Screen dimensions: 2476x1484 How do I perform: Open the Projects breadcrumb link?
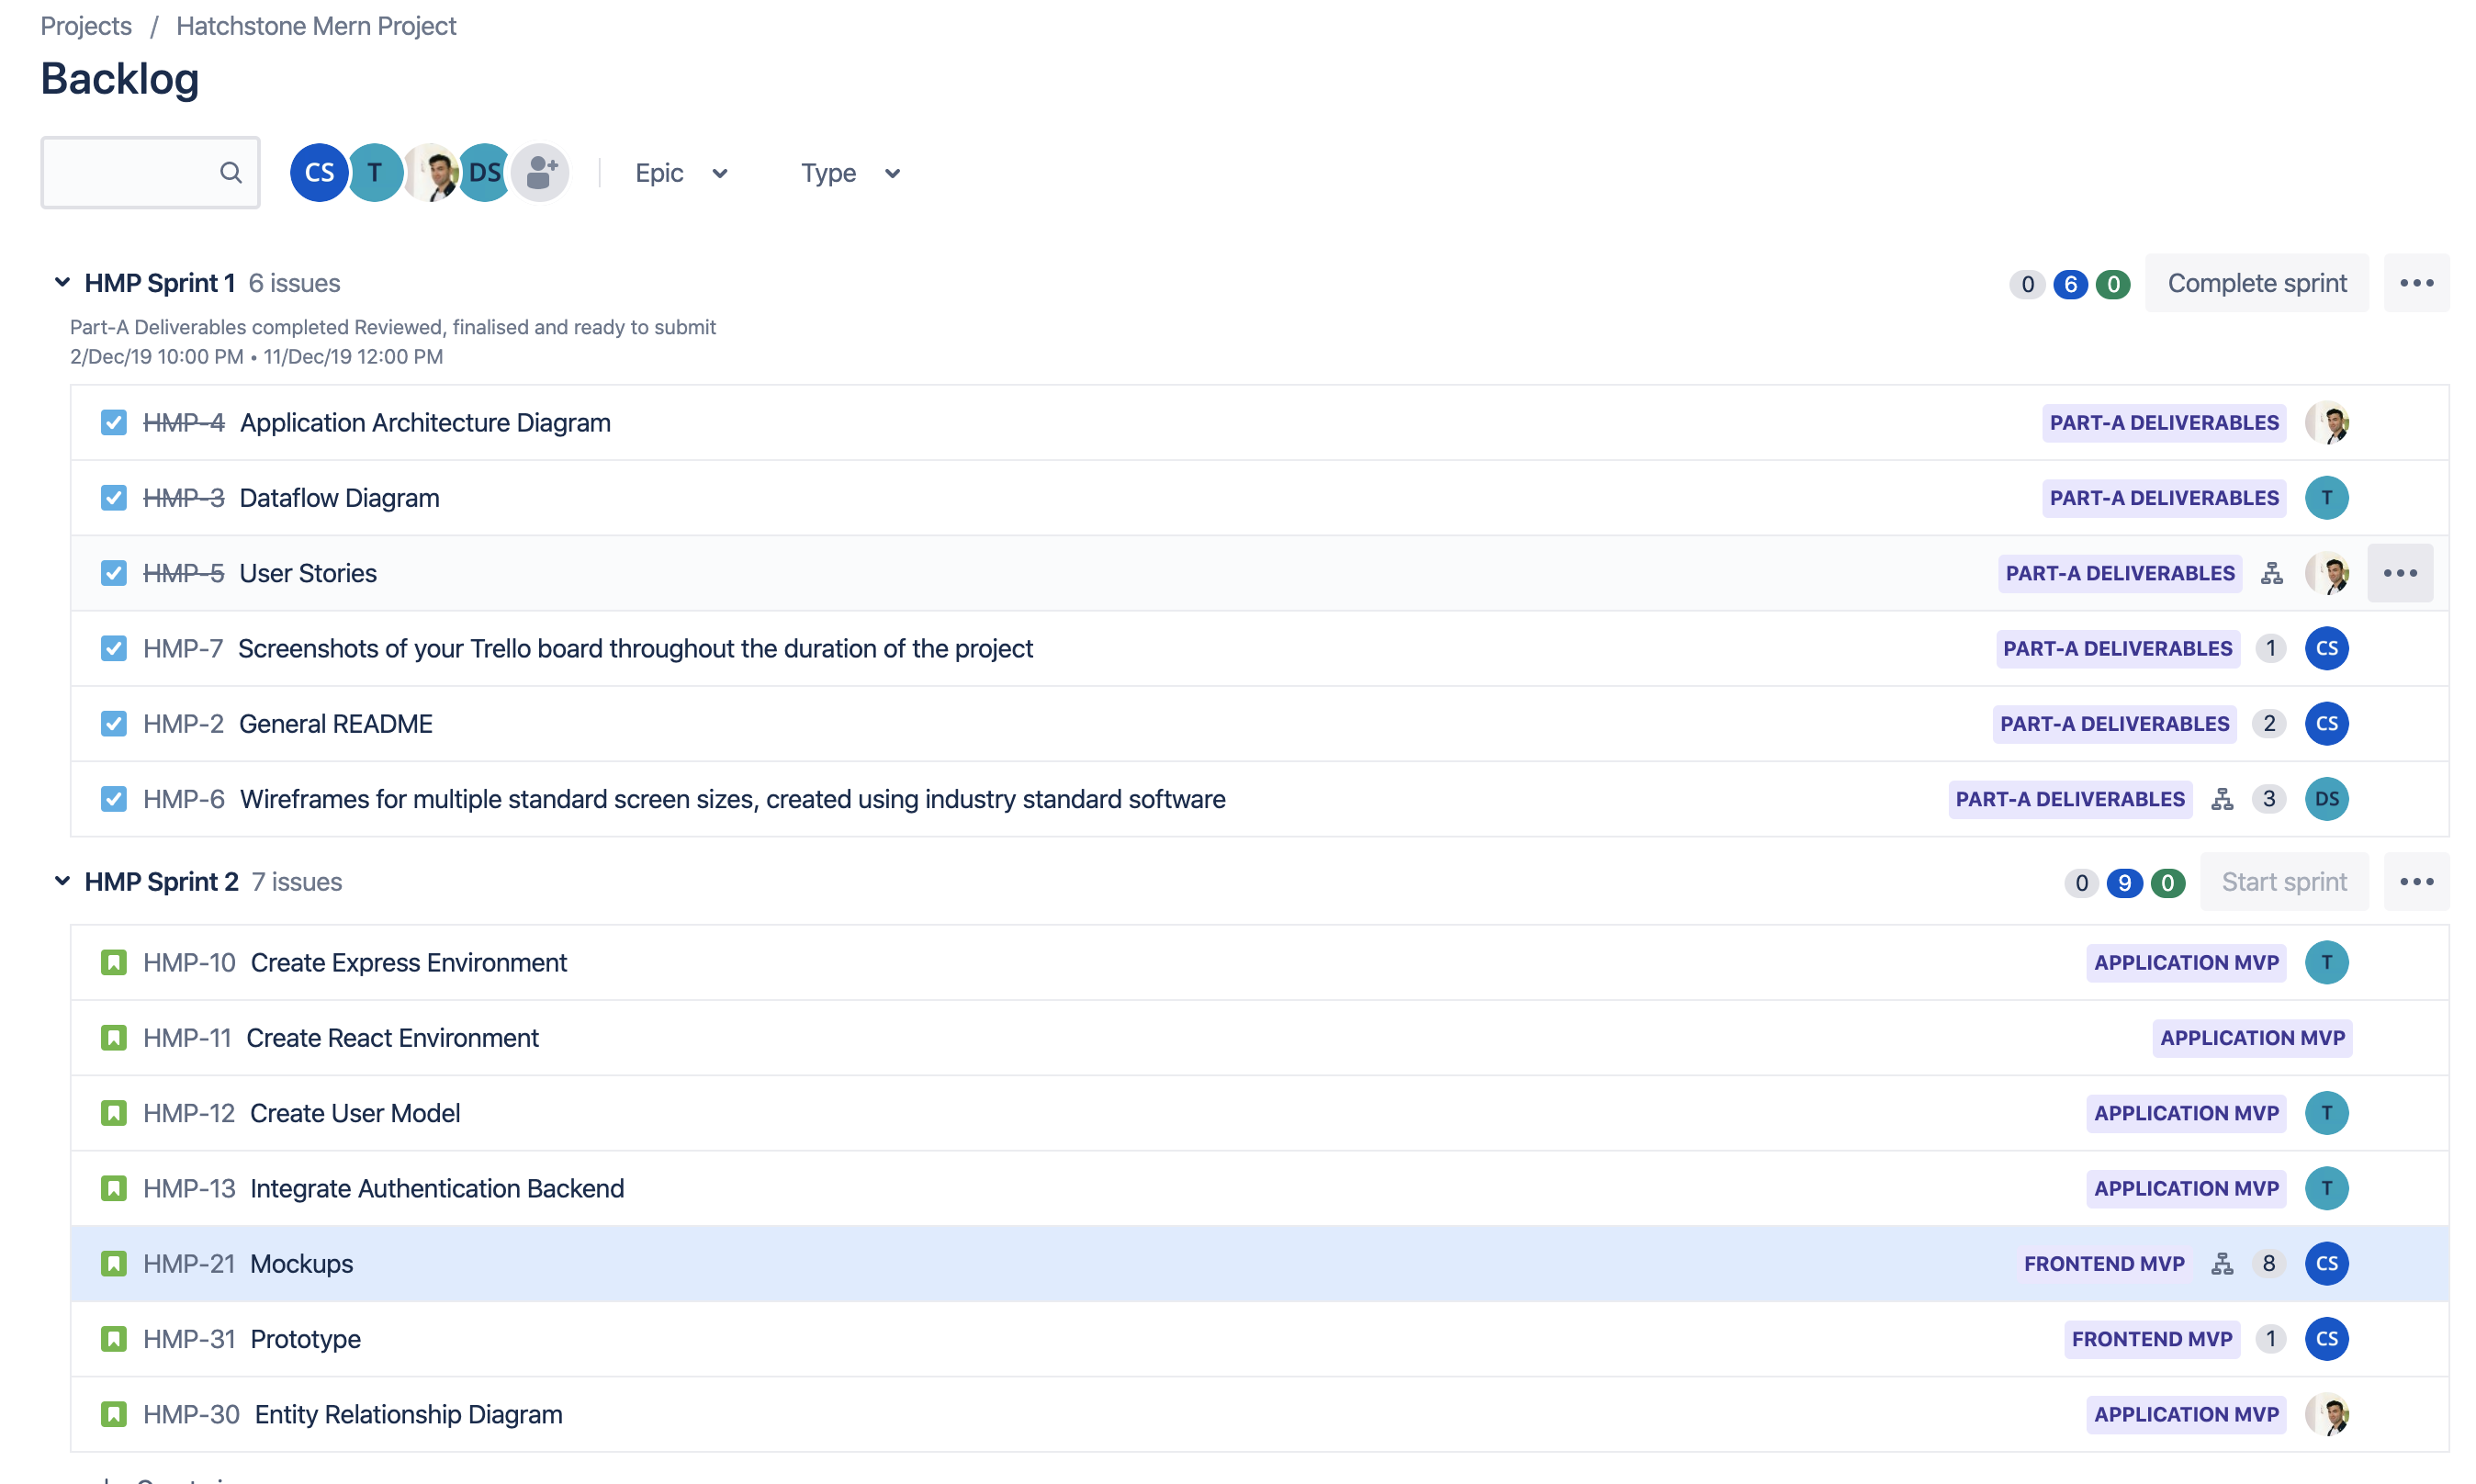85,25
